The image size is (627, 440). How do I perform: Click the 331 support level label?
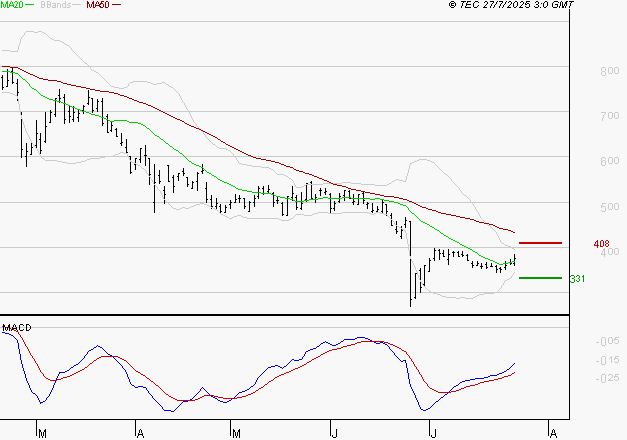pos(576,279)
